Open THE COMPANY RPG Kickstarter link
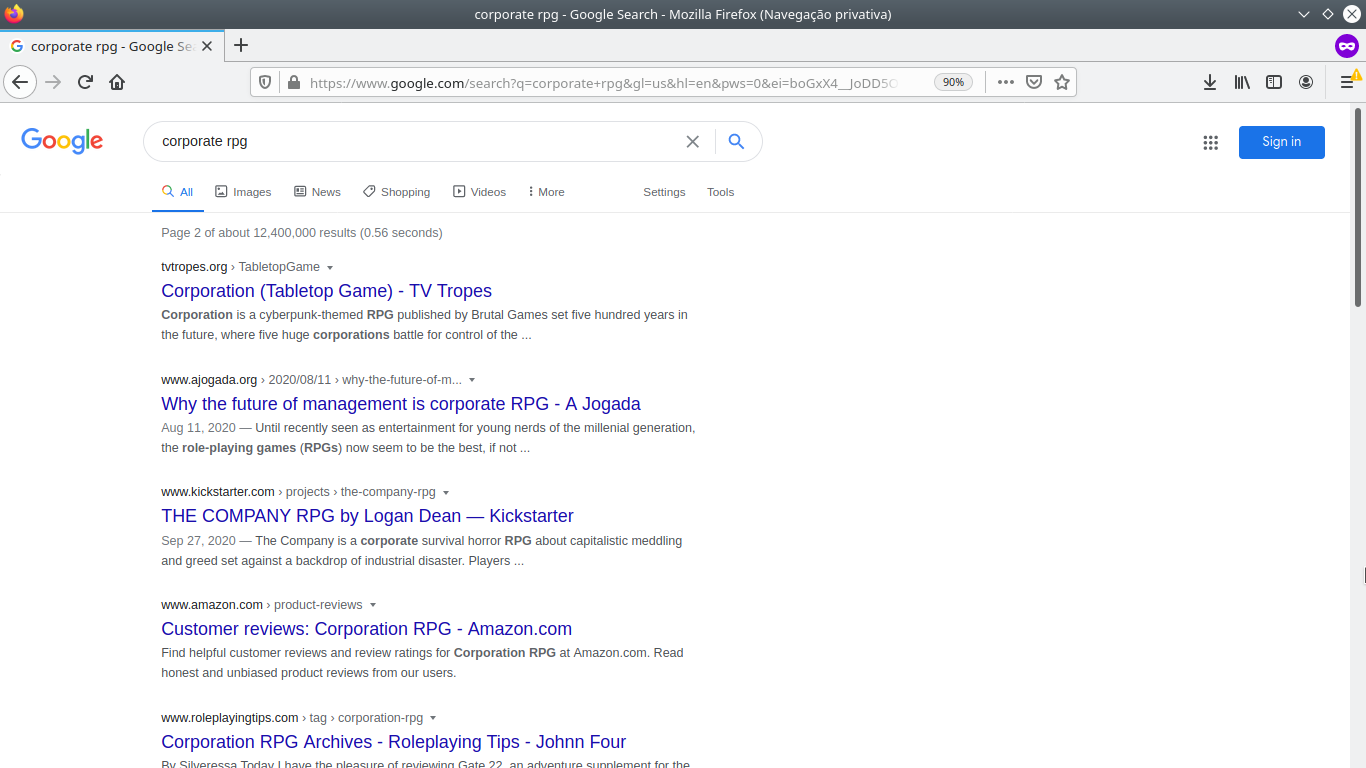This screenshot has width=1366, height=768. pos(367,516)
